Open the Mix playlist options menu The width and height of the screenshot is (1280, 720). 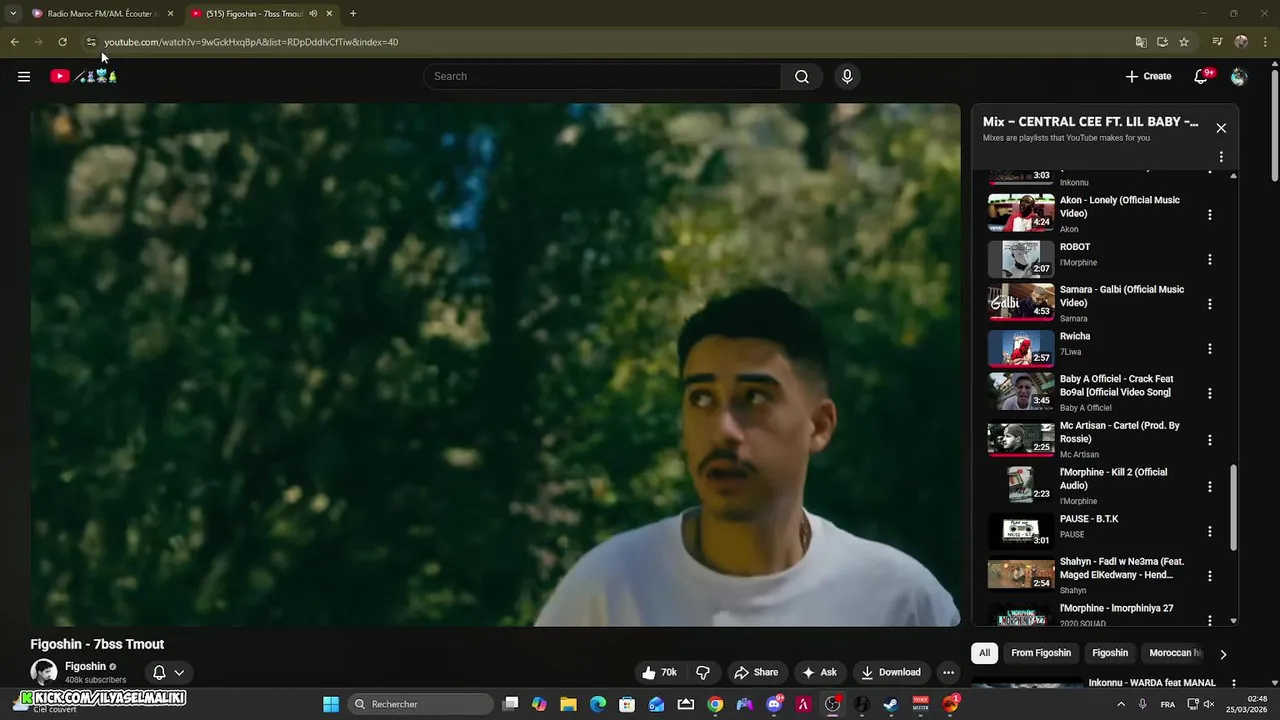tap(1221, 157)
